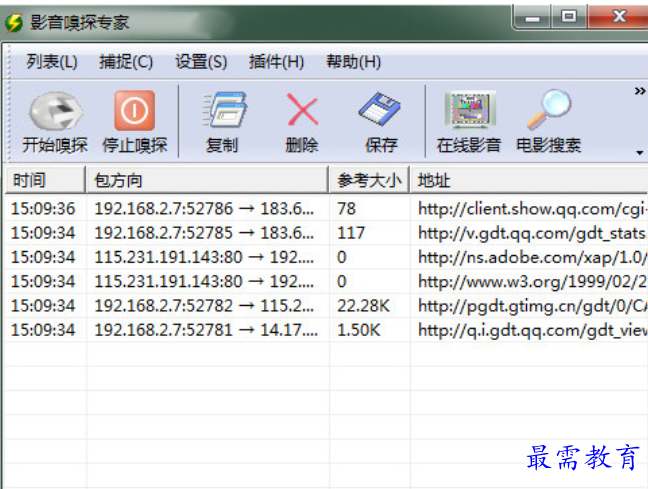This screenshot has height=489, width=648.
Task: Click the size value 22.28K
Action: [363, 306]
